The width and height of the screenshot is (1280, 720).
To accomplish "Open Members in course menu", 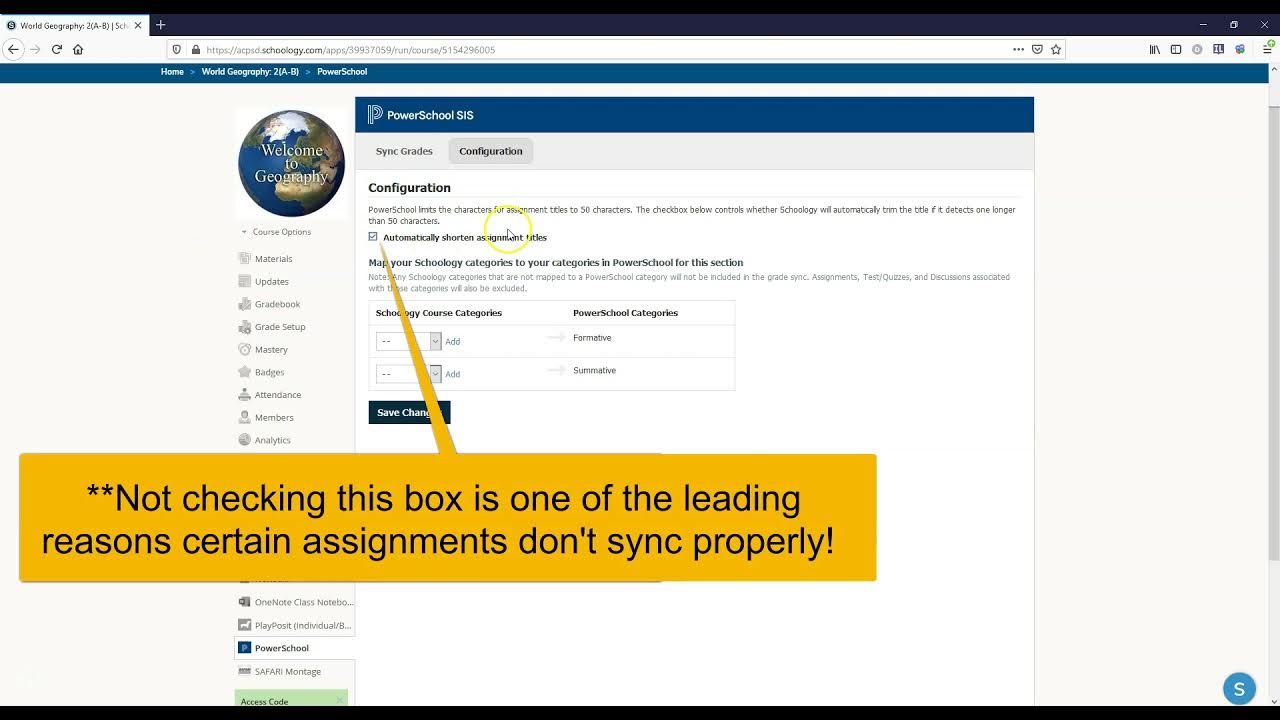I will click(x=274, y=418).
